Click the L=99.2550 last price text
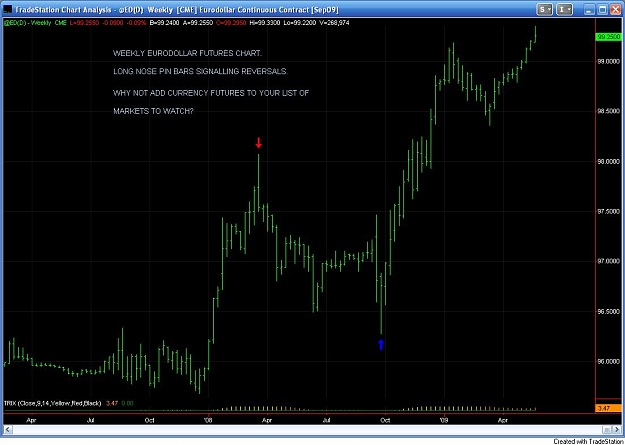The height and width of the screenshot is (445, 625). tap(83, 23)
